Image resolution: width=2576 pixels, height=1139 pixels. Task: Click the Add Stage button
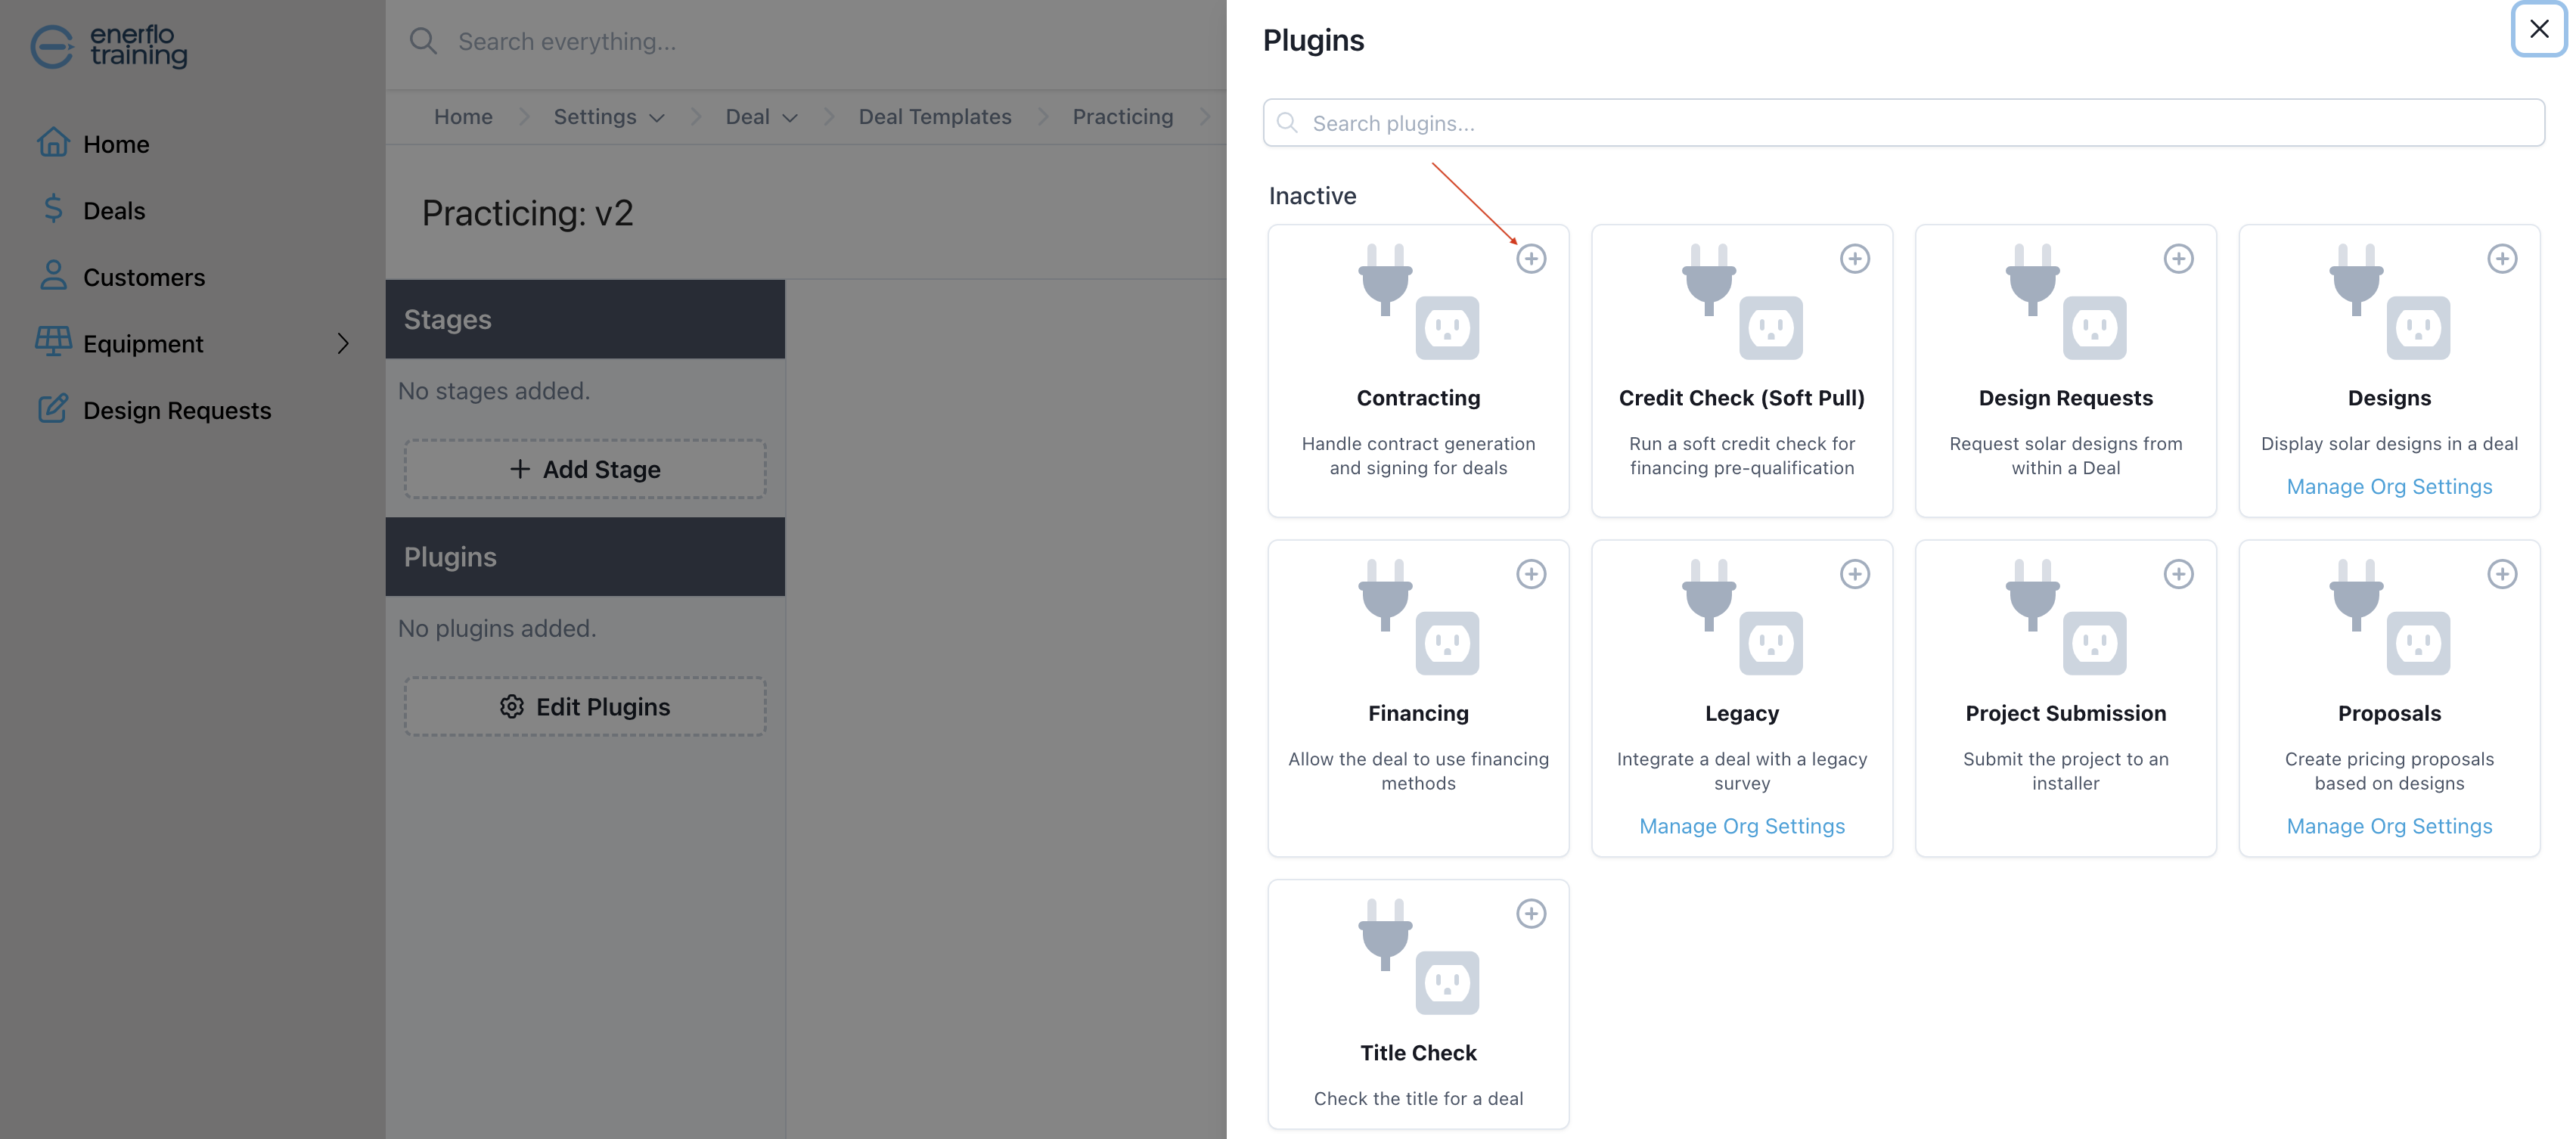coord(585,469)
